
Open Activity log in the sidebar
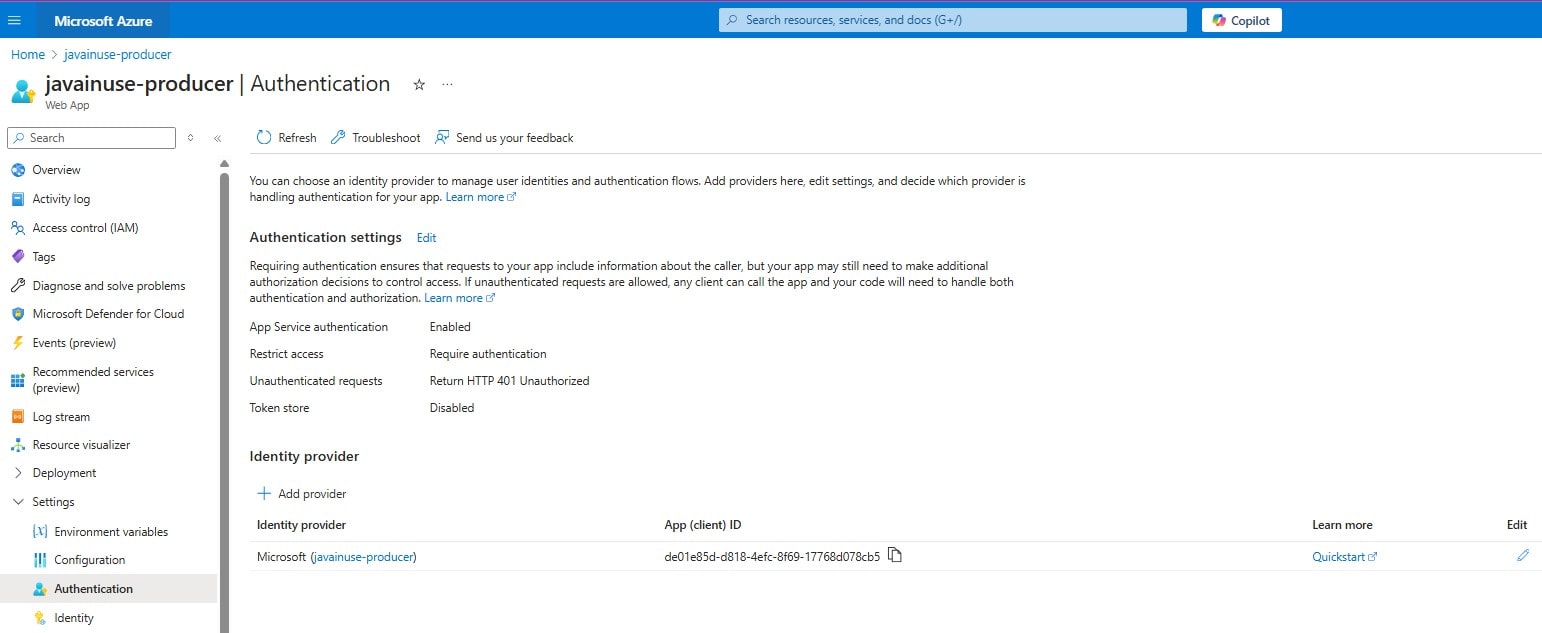point(61,199)
